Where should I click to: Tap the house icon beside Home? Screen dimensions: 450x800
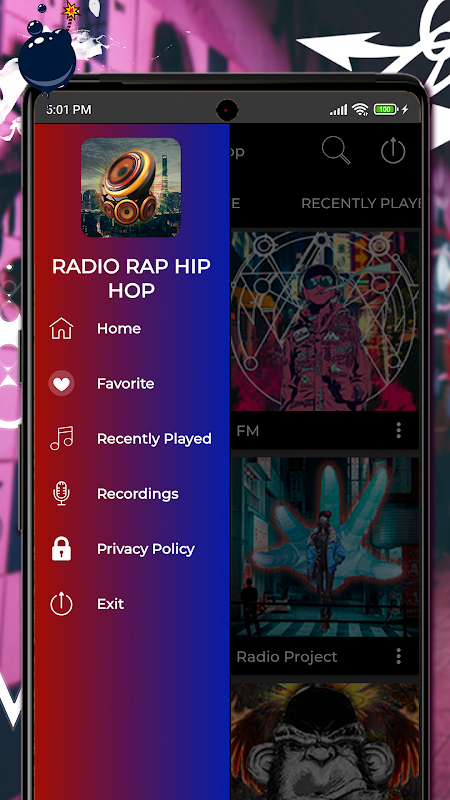[x=61, y=329]
